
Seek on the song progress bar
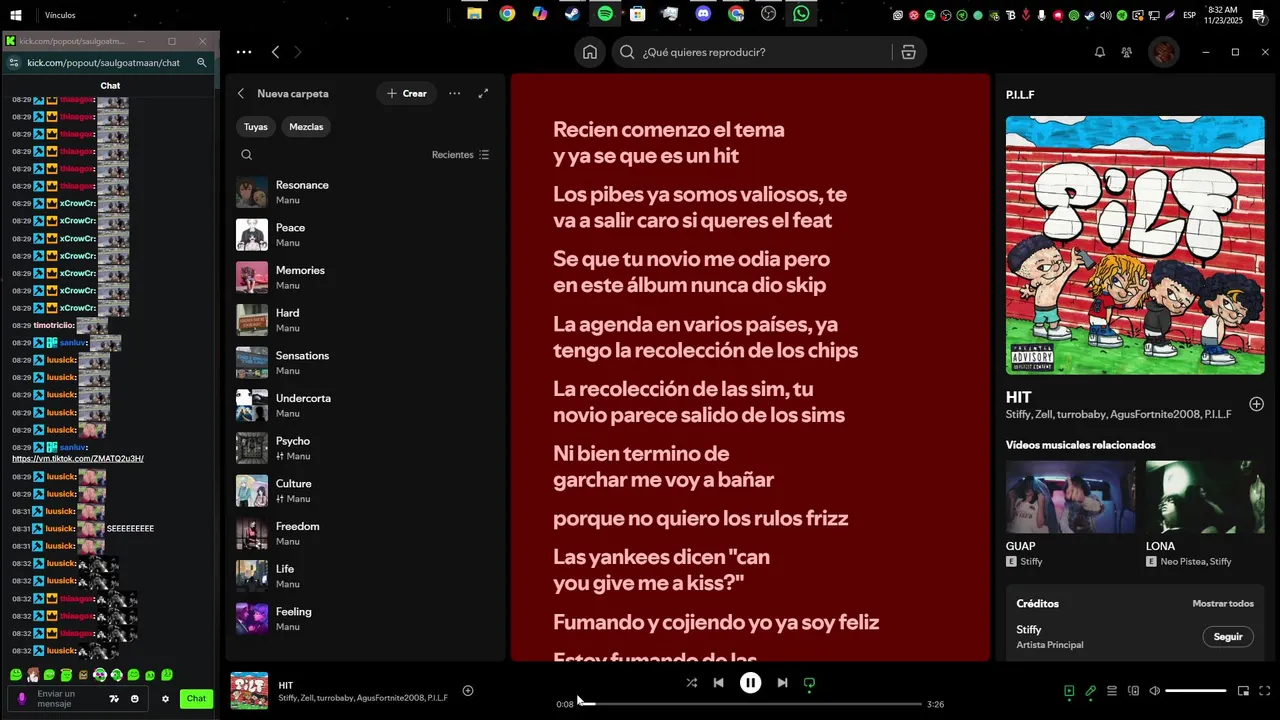coord(750,704)
